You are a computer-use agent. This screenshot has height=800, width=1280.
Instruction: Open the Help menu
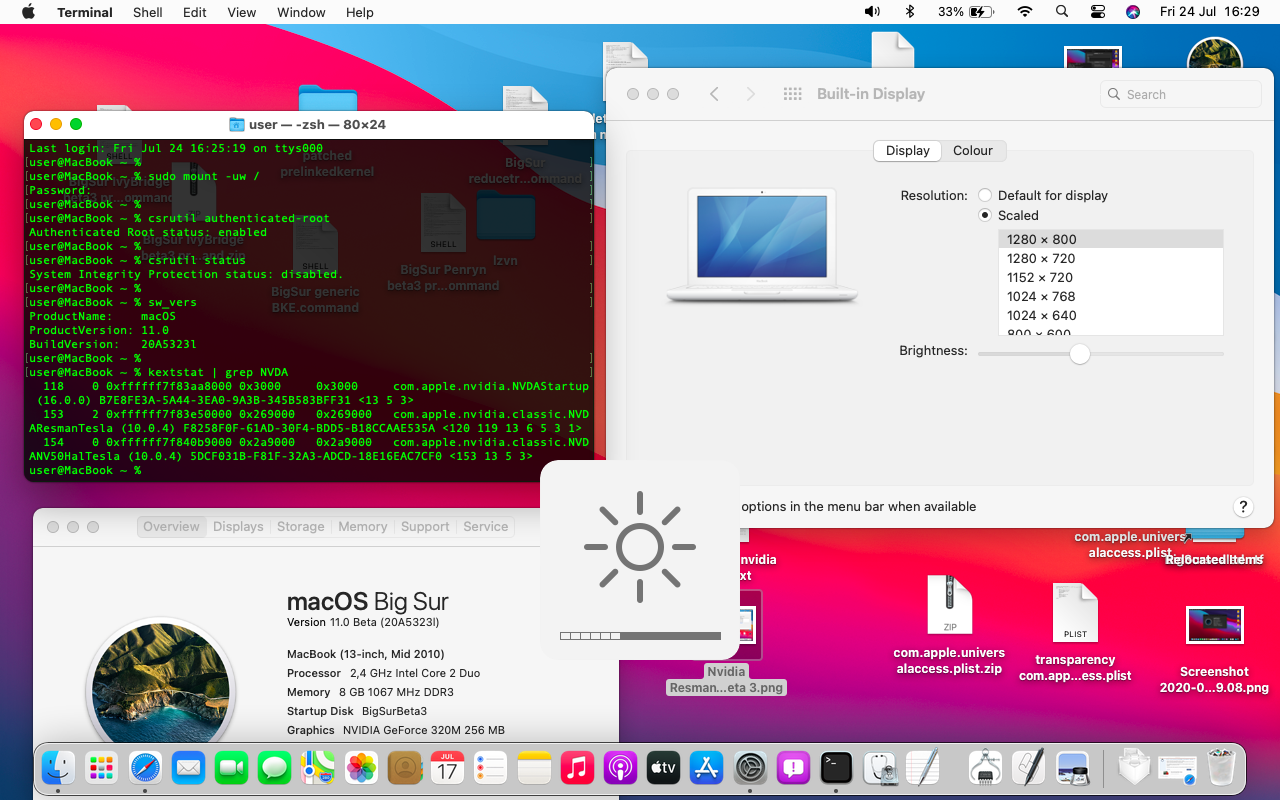point(360,12)
